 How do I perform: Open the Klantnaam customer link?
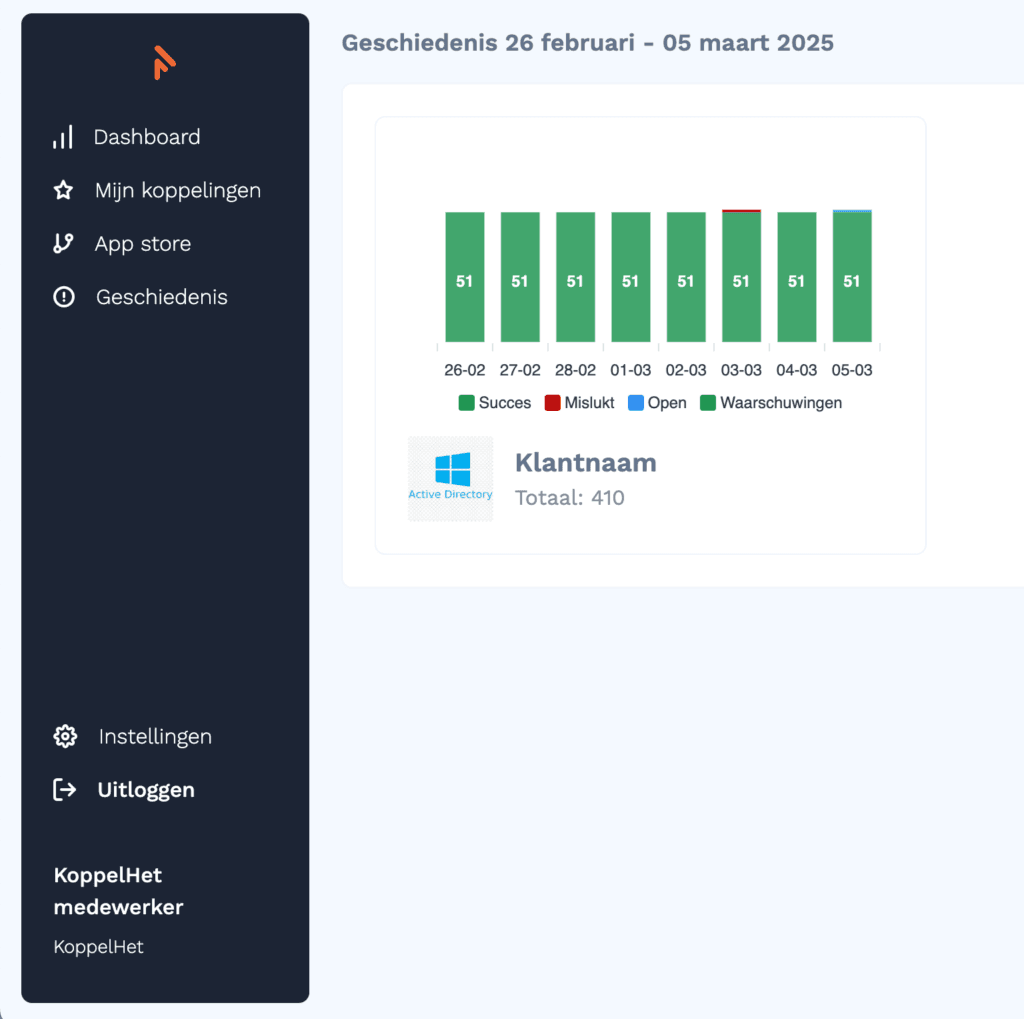click(585, 462)
